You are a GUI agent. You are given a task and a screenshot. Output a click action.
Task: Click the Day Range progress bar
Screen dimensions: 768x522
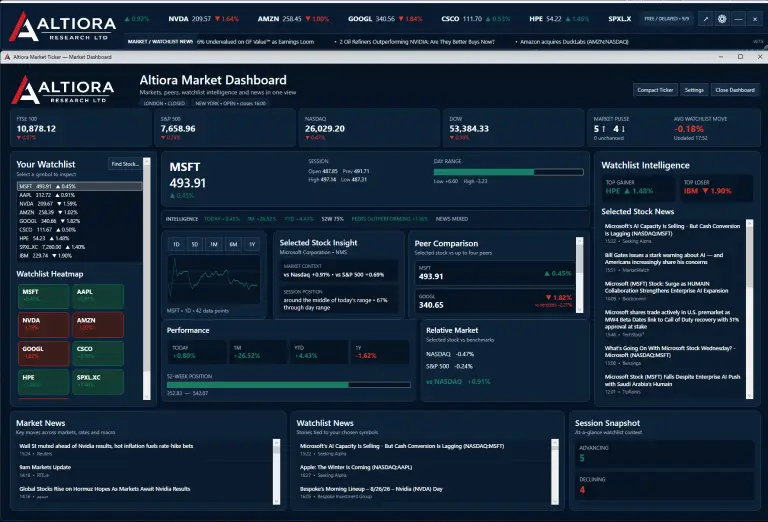tap(508, 172)
